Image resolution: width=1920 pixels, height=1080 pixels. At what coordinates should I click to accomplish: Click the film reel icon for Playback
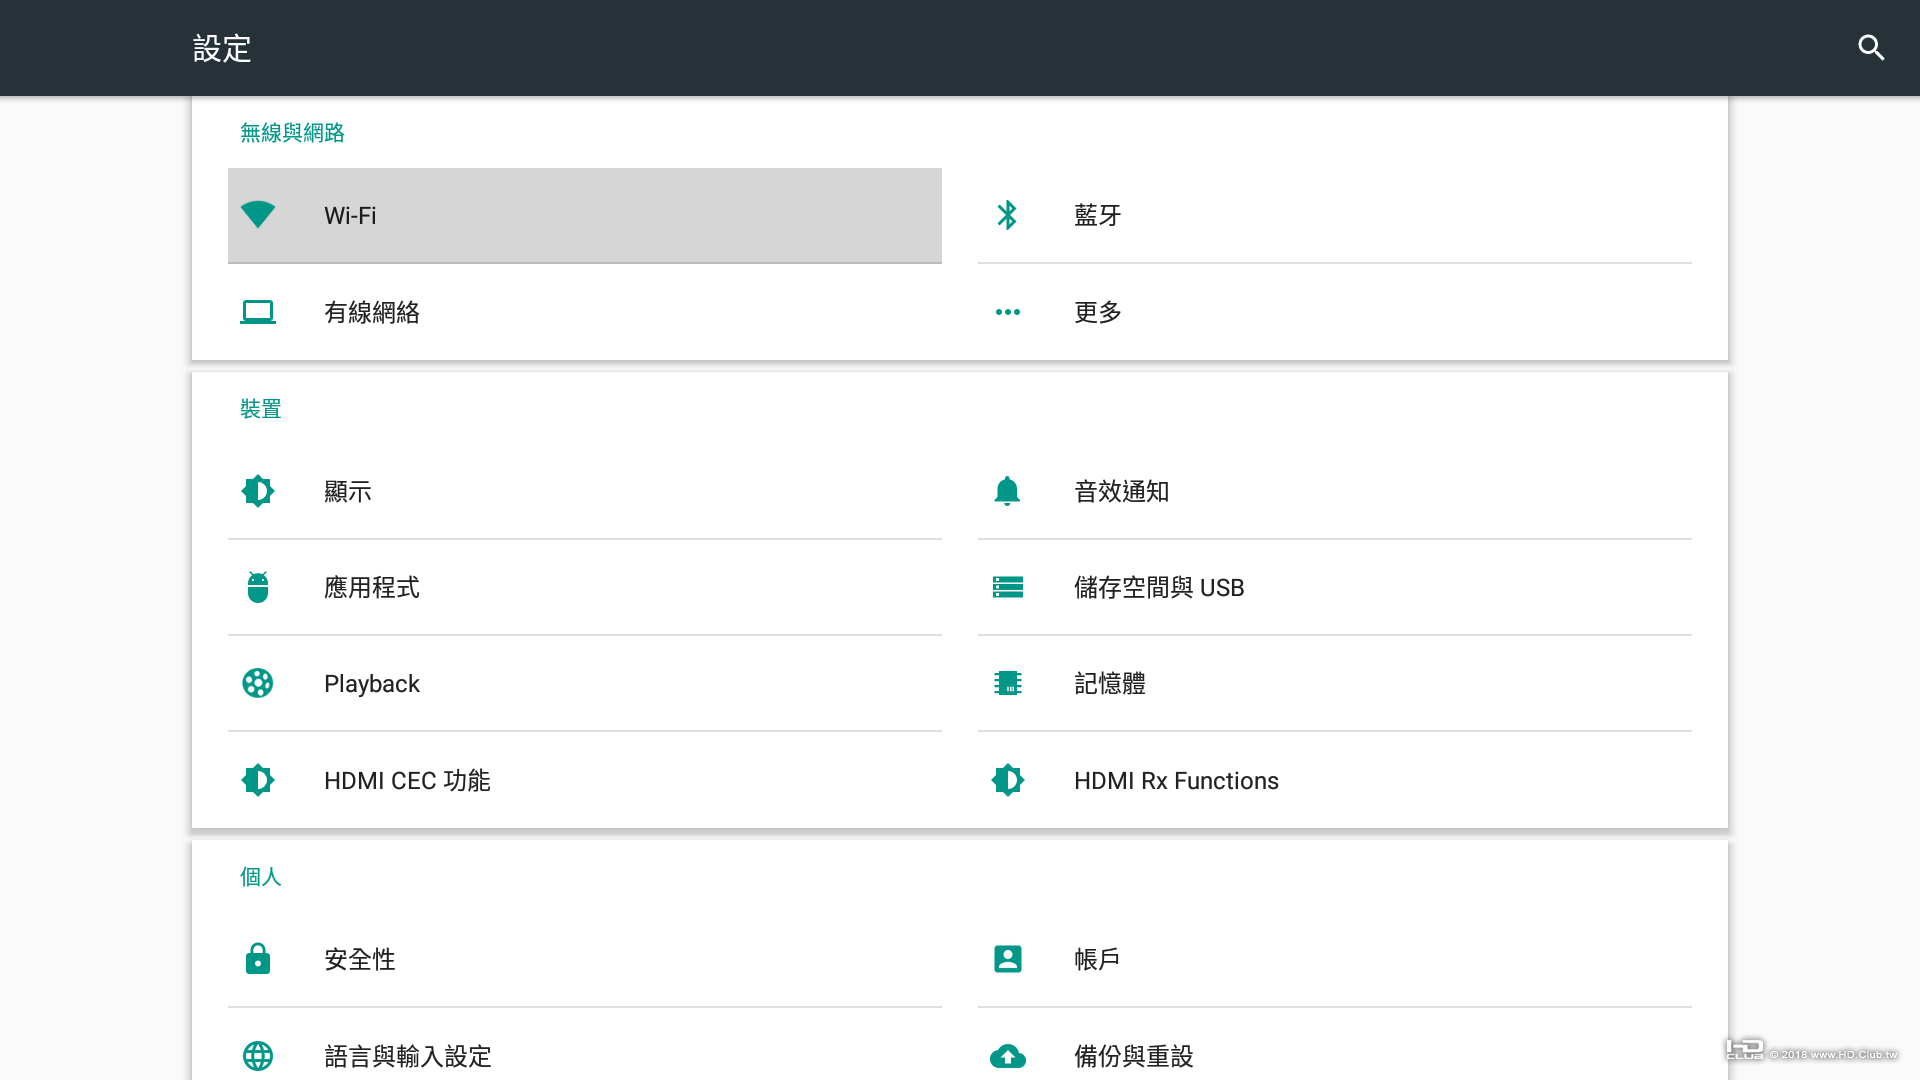(258, 683)
